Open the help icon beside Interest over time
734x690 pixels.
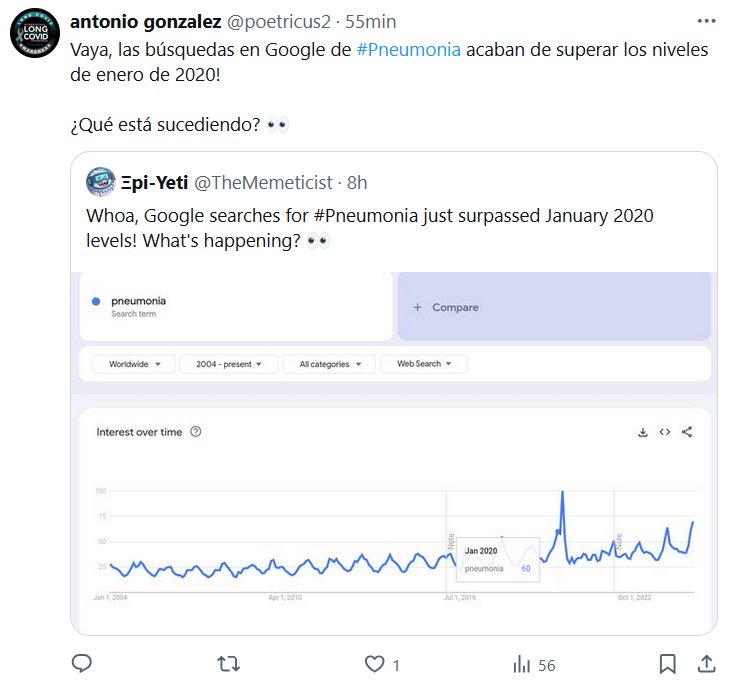click(x=196, y=432)
